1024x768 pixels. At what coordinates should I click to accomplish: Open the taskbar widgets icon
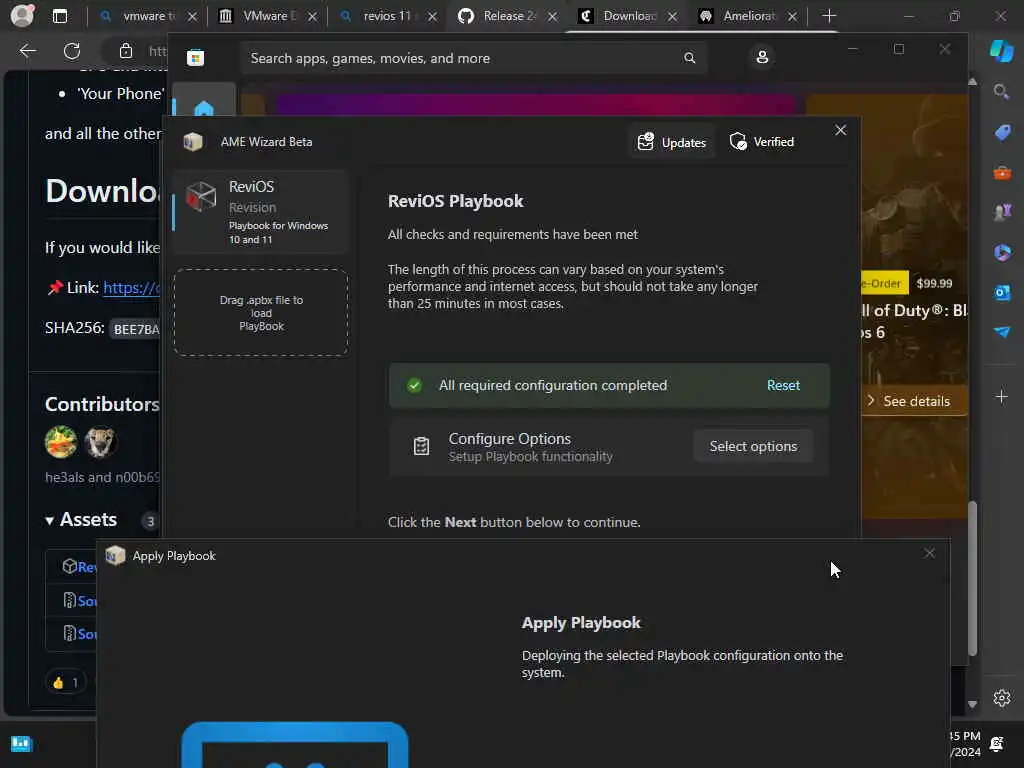[22, 744]
